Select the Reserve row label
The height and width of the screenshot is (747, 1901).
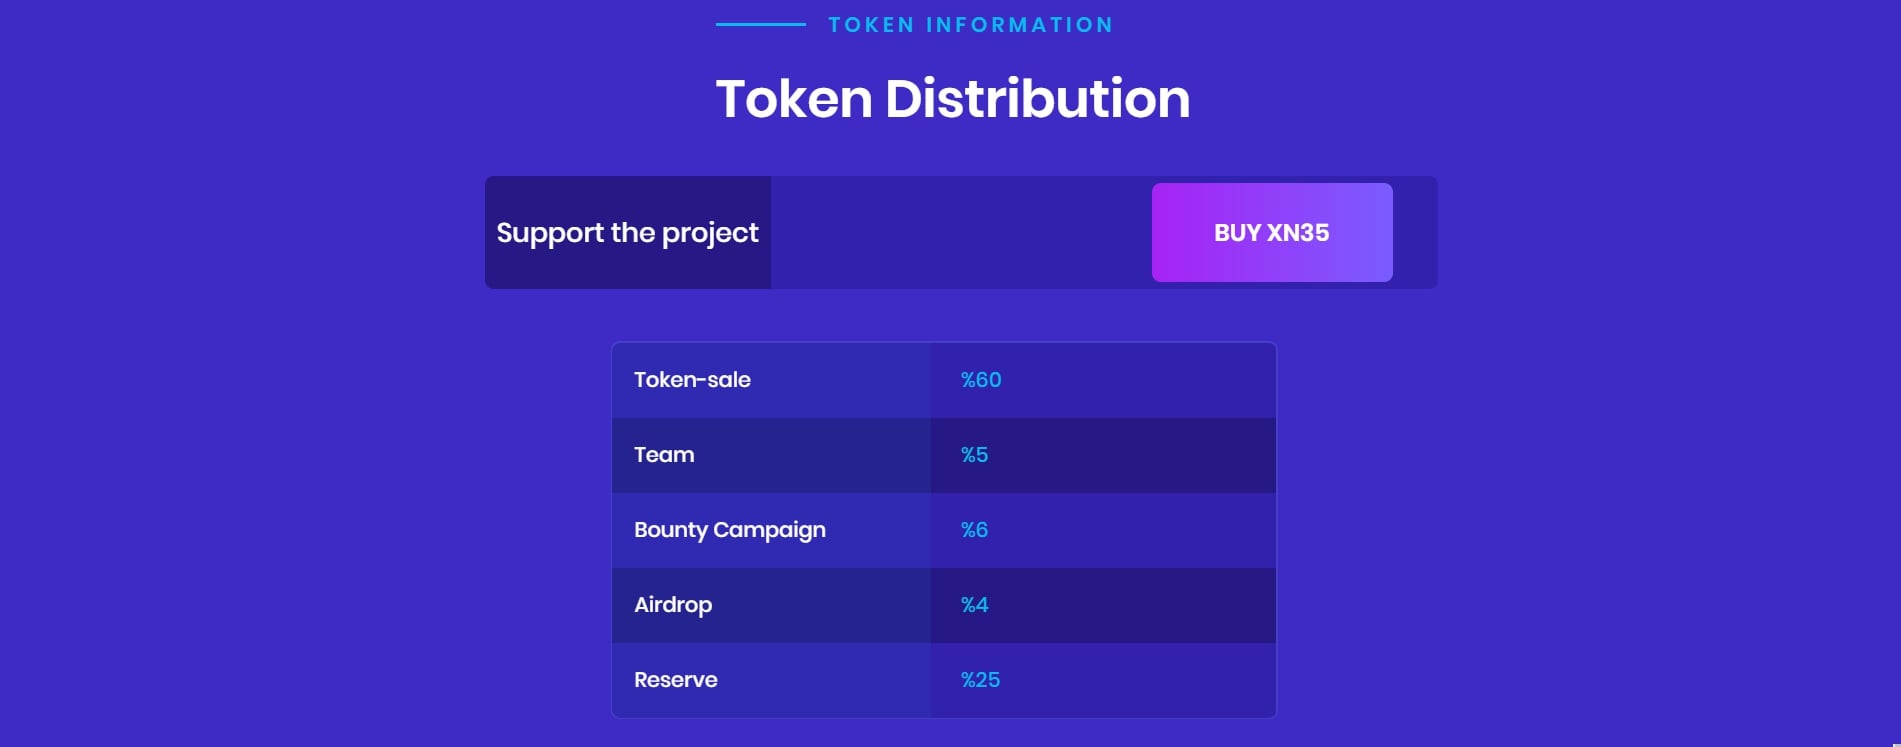pyautogui.click(x=676, y=680)
